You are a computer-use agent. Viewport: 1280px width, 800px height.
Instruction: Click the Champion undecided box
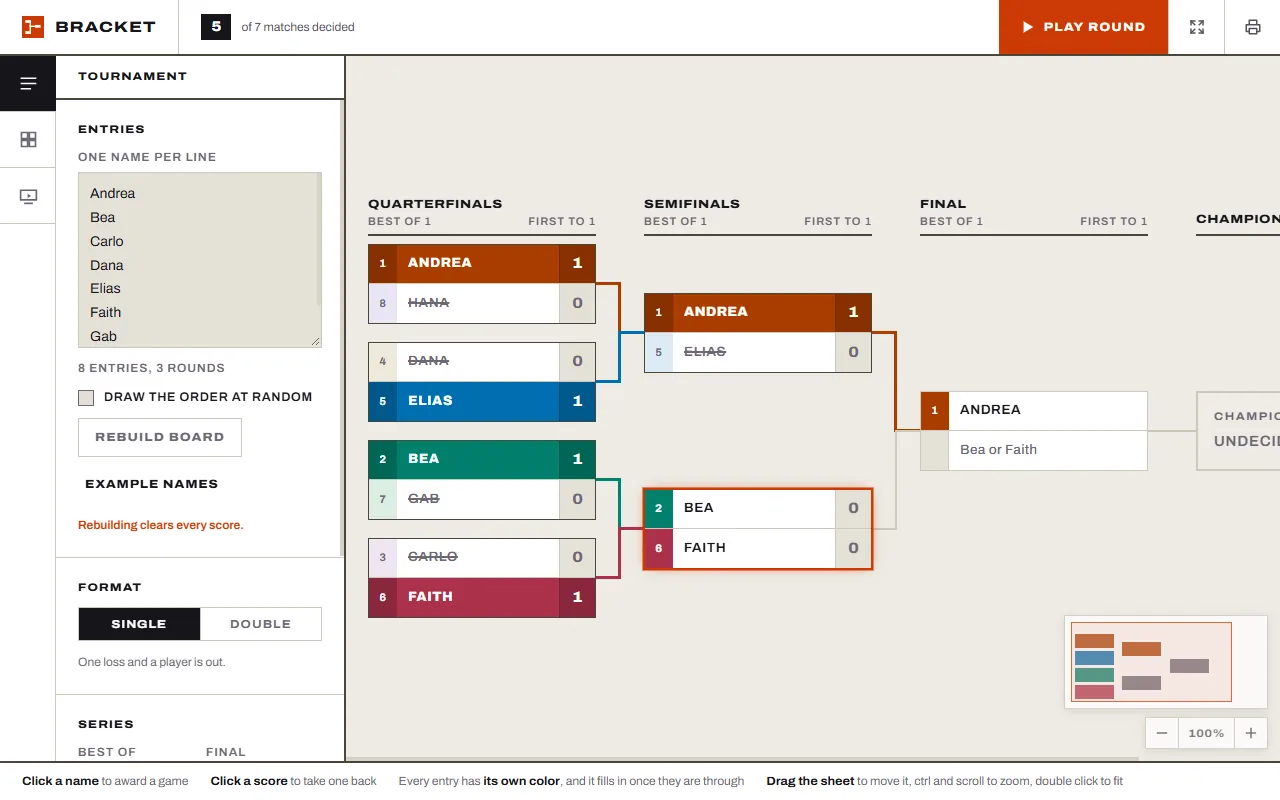click(x=1238, y=430)
